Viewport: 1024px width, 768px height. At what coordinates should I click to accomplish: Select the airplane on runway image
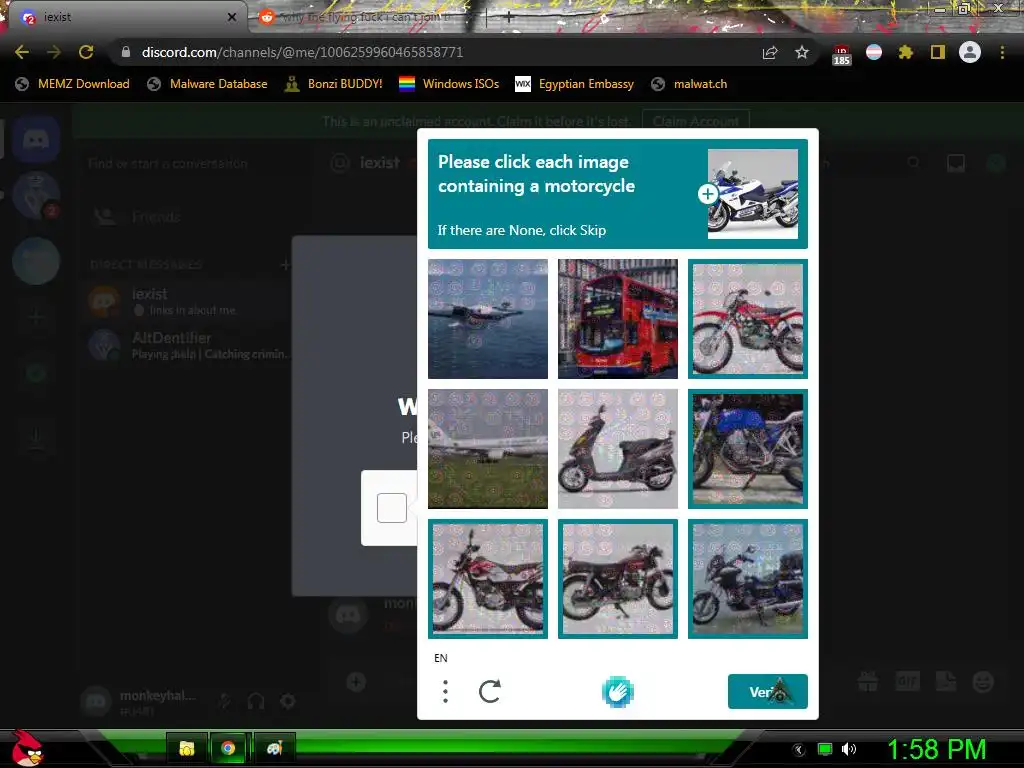pos(488,449)
